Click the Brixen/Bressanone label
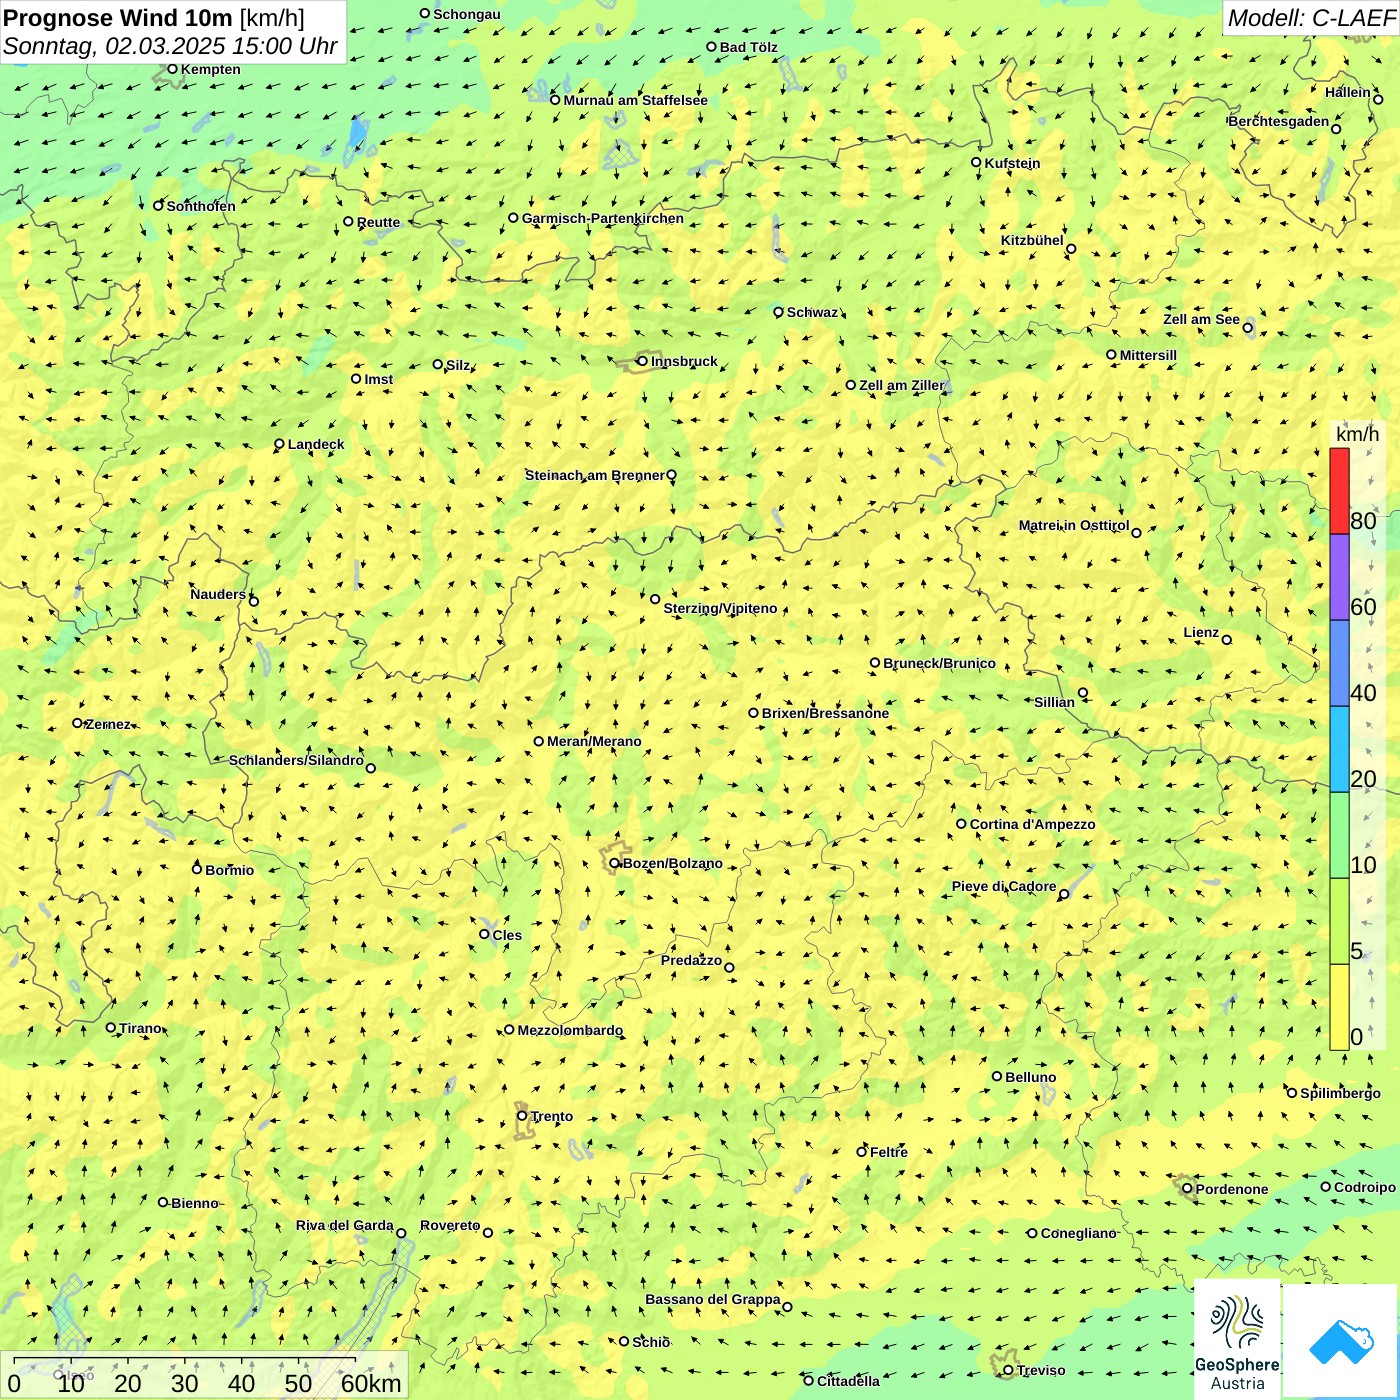The width and height of the screenshot is (1400, 1400). click(825, 713)
